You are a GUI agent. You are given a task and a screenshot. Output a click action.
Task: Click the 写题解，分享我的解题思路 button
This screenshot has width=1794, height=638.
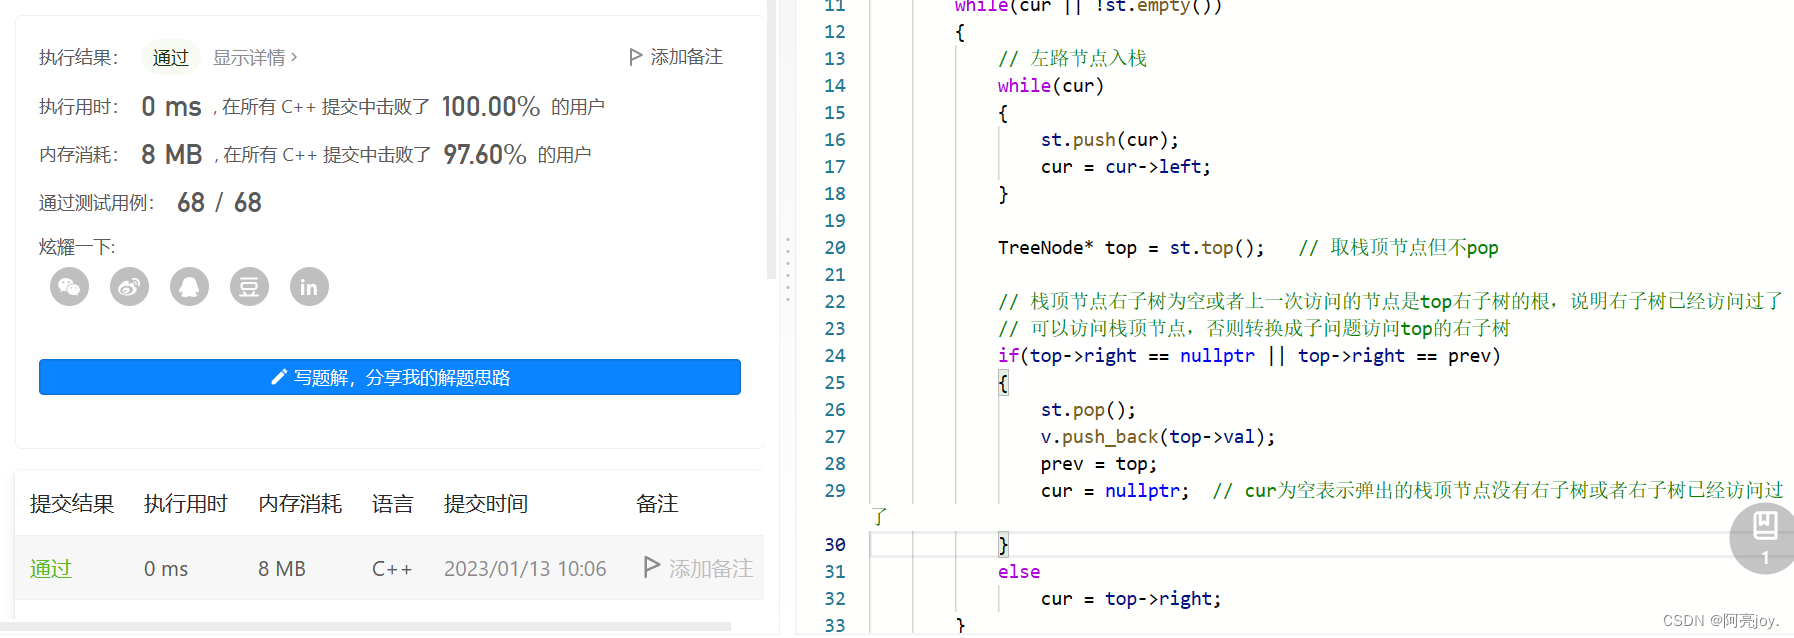pos(390,377)
